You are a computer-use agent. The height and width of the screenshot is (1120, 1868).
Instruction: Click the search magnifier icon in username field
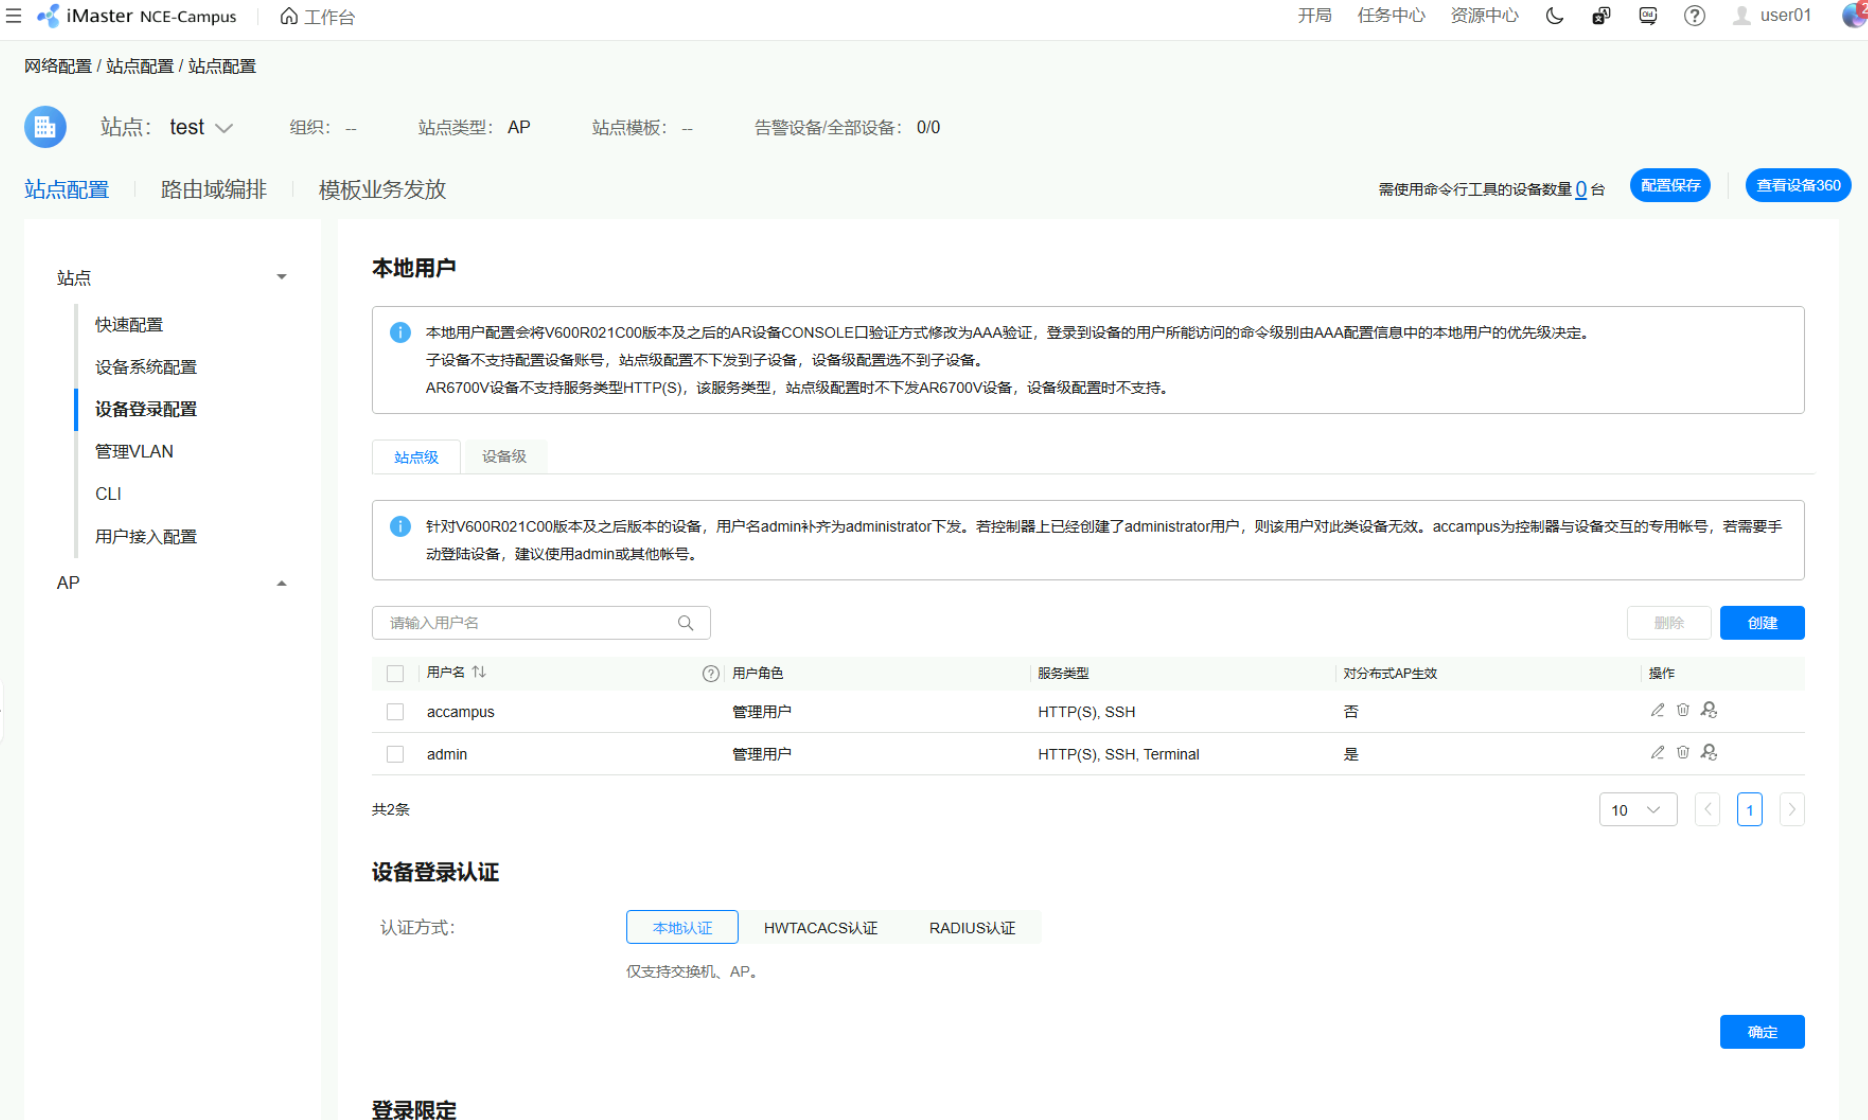[685, 623]
